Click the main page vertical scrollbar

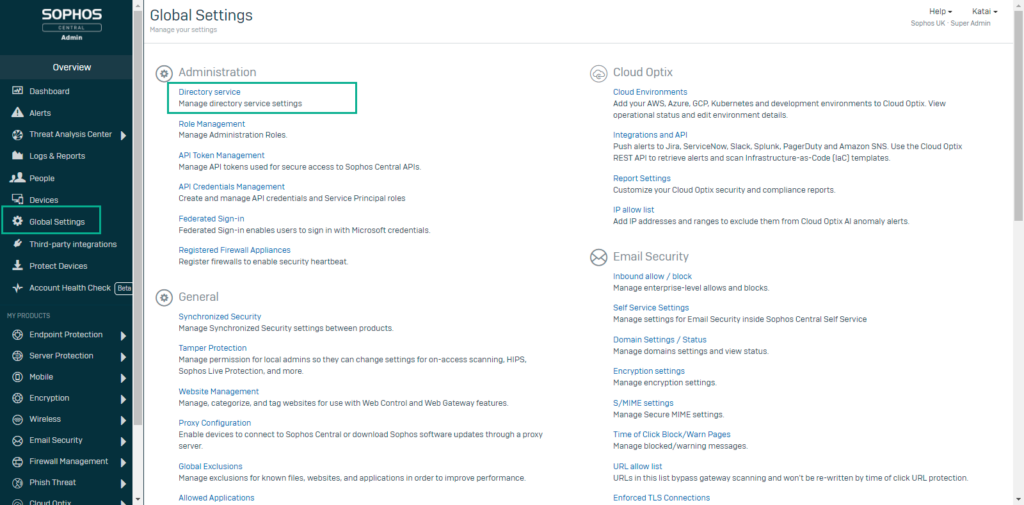[1018, 150]
